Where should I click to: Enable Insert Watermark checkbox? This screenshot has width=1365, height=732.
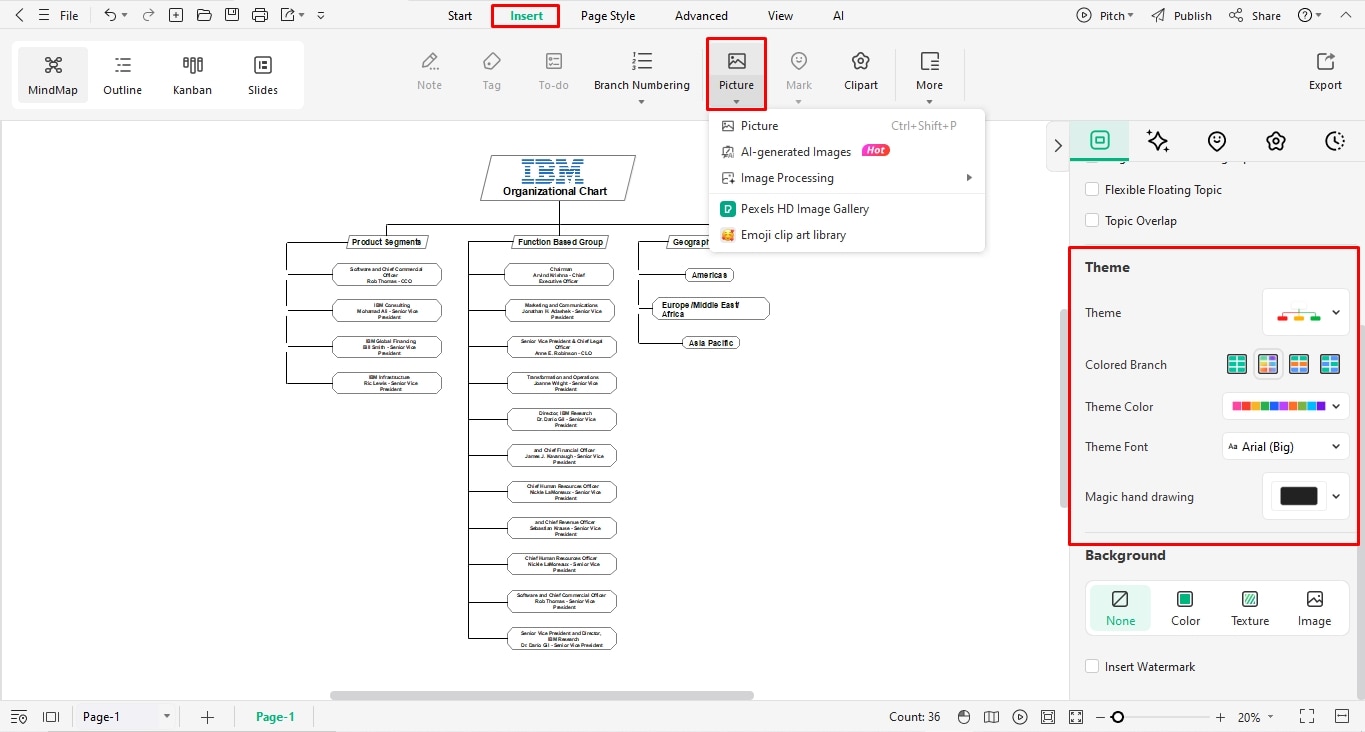click(1092, 667)
